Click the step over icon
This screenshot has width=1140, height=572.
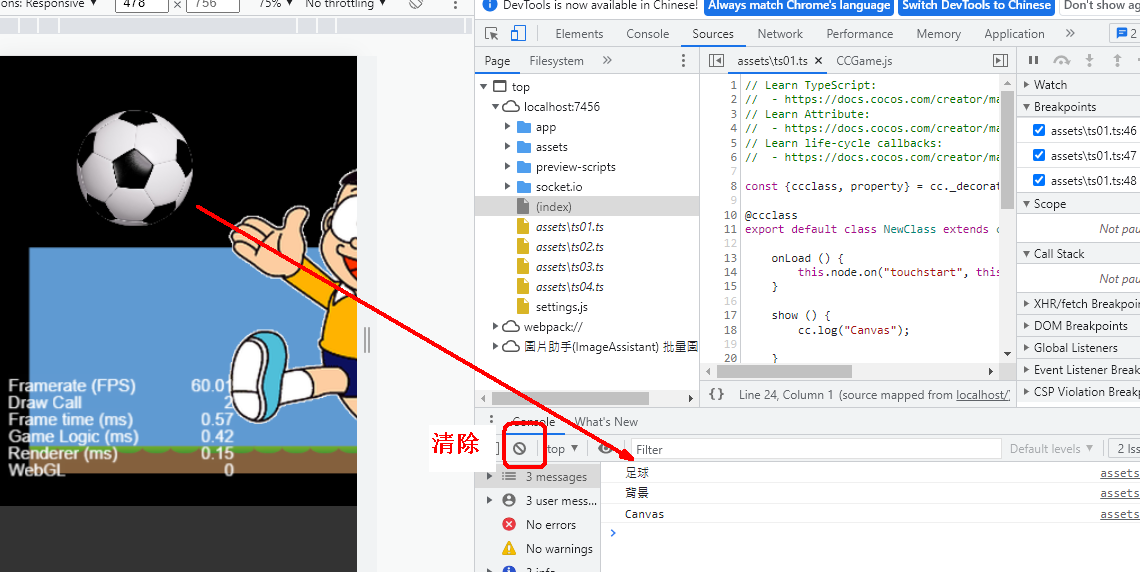pos(1061,60)
